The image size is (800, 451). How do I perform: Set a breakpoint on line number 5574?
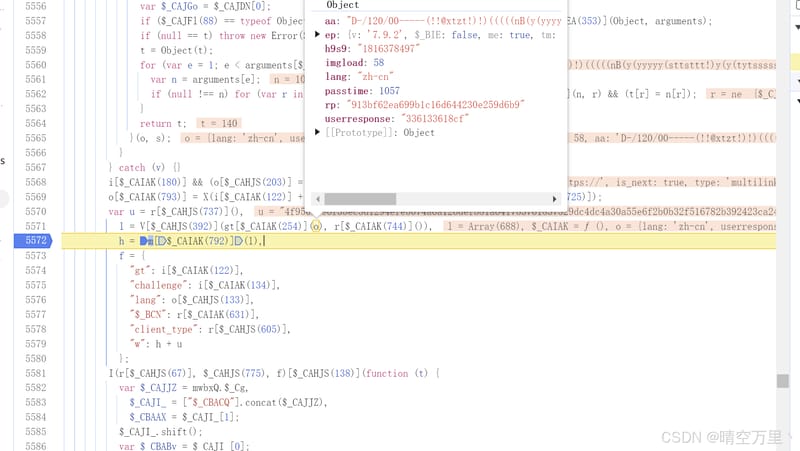(36, 270)
